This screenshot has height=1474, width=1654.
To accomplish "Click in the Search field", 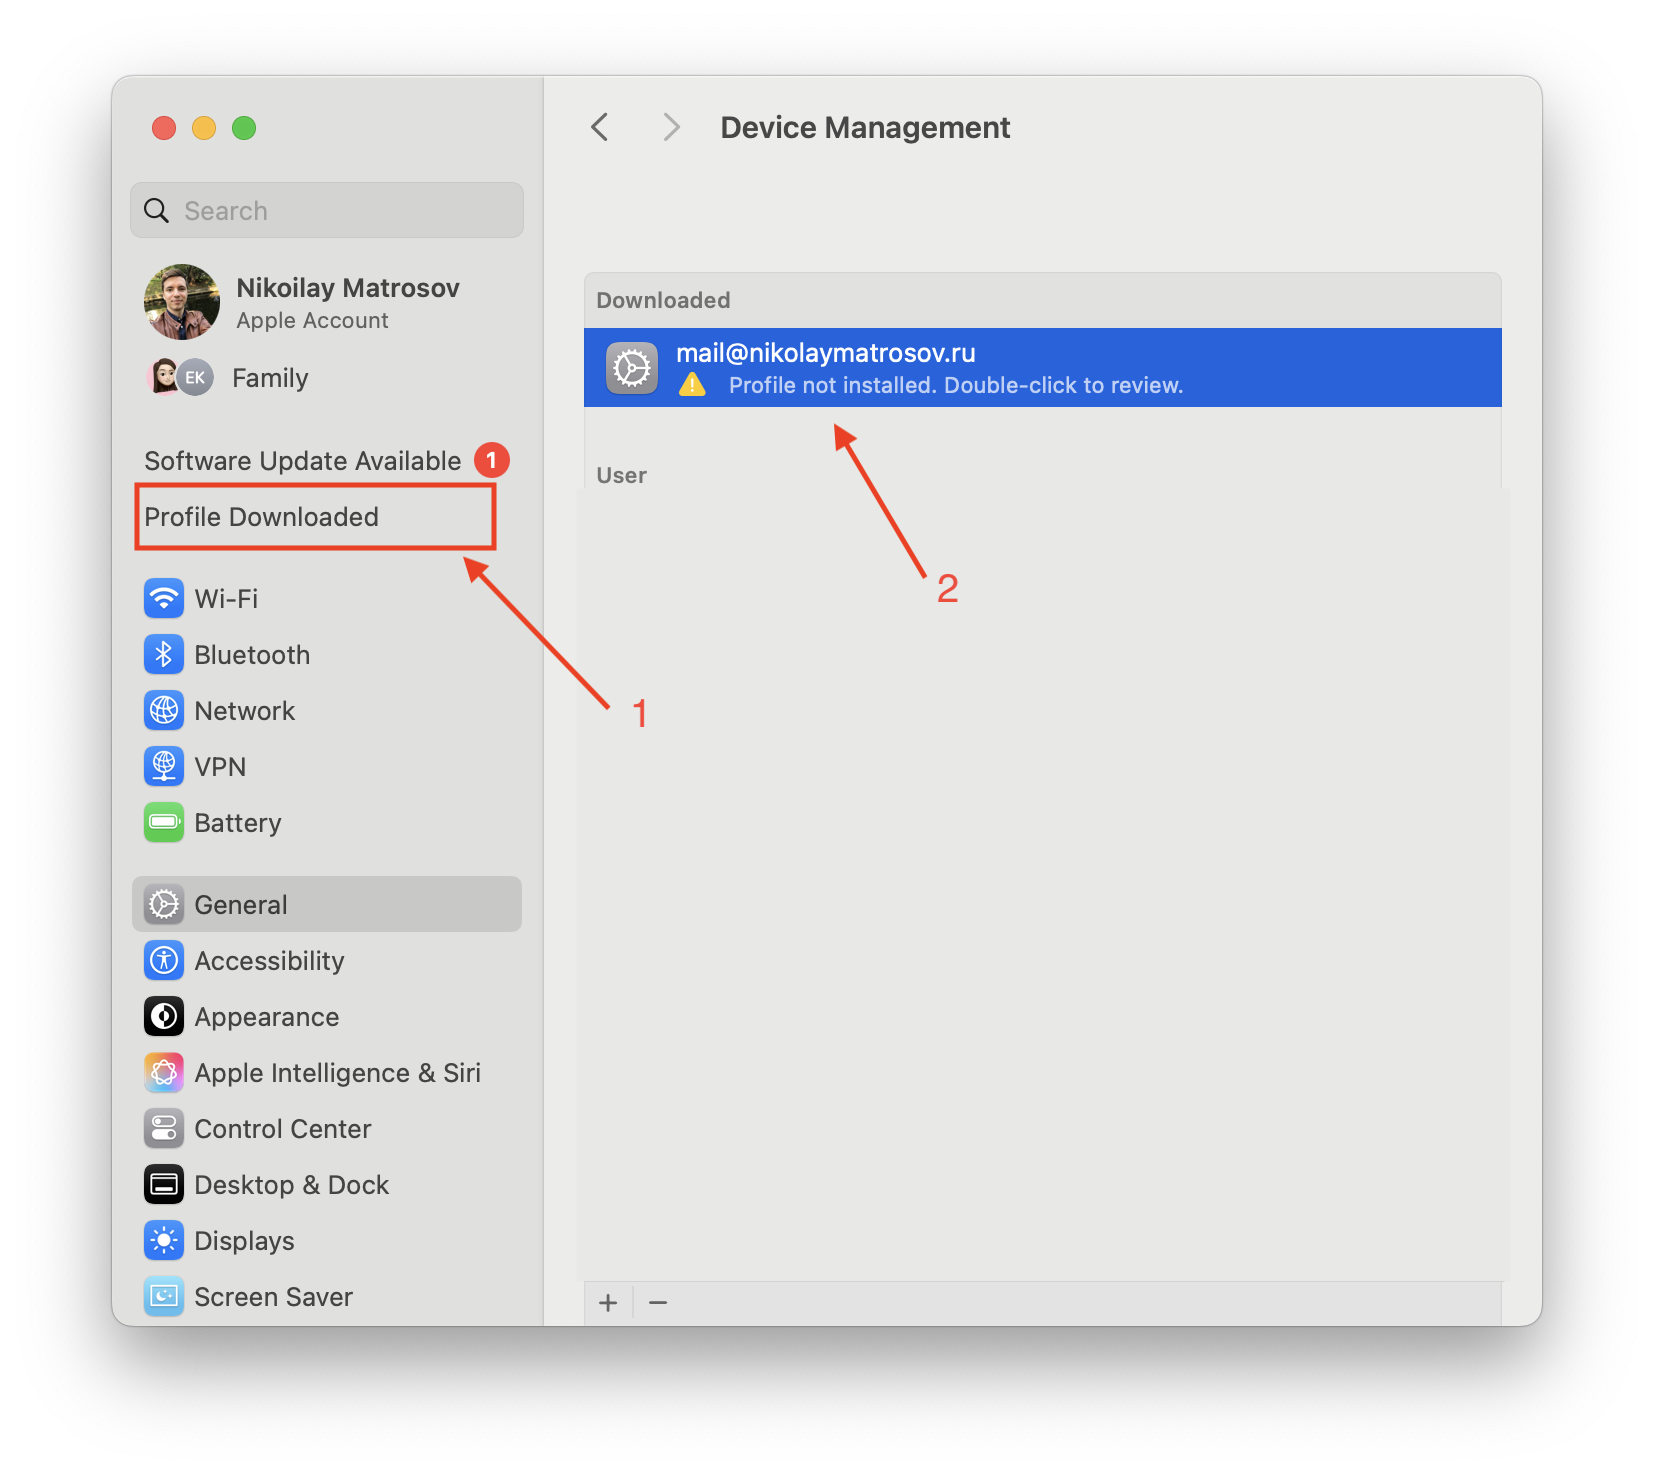I will pos(340,211).
